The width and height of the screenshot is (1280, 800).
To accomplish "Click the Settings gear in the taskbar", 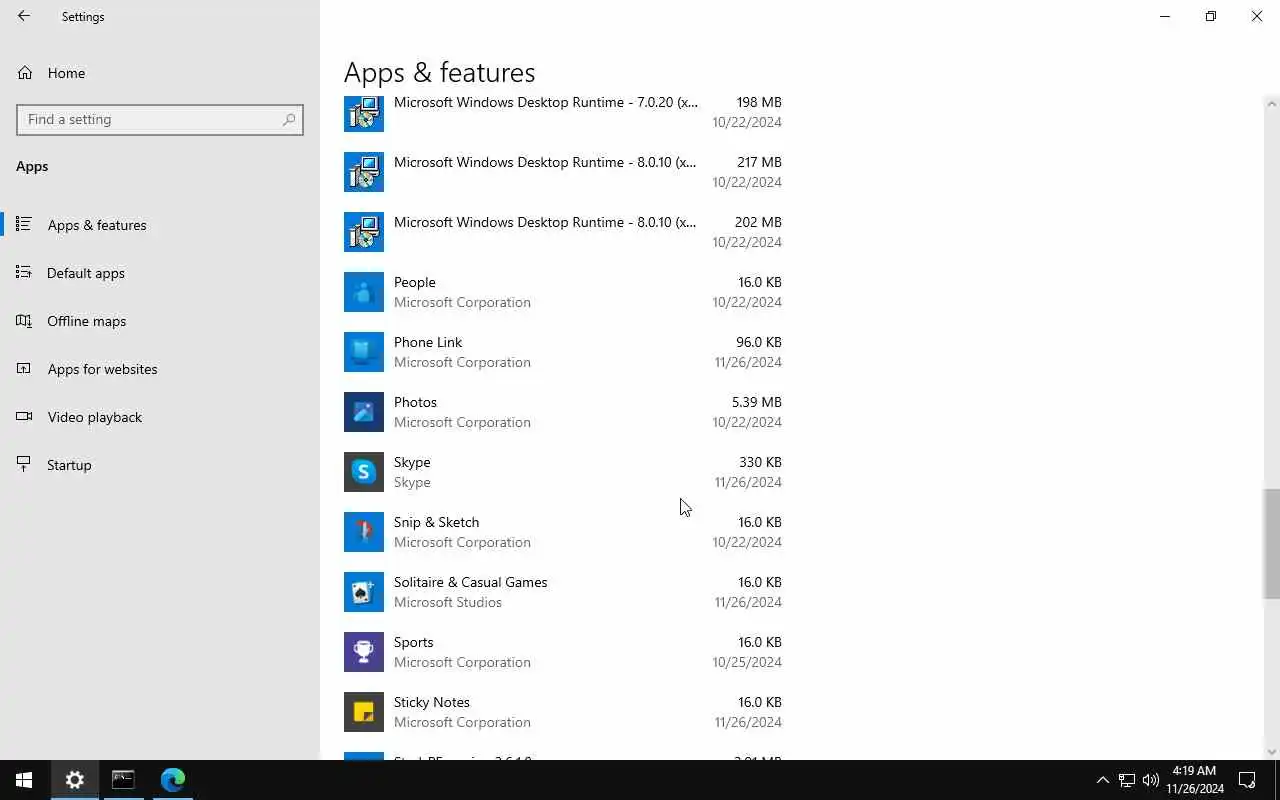I will [75, 780].
